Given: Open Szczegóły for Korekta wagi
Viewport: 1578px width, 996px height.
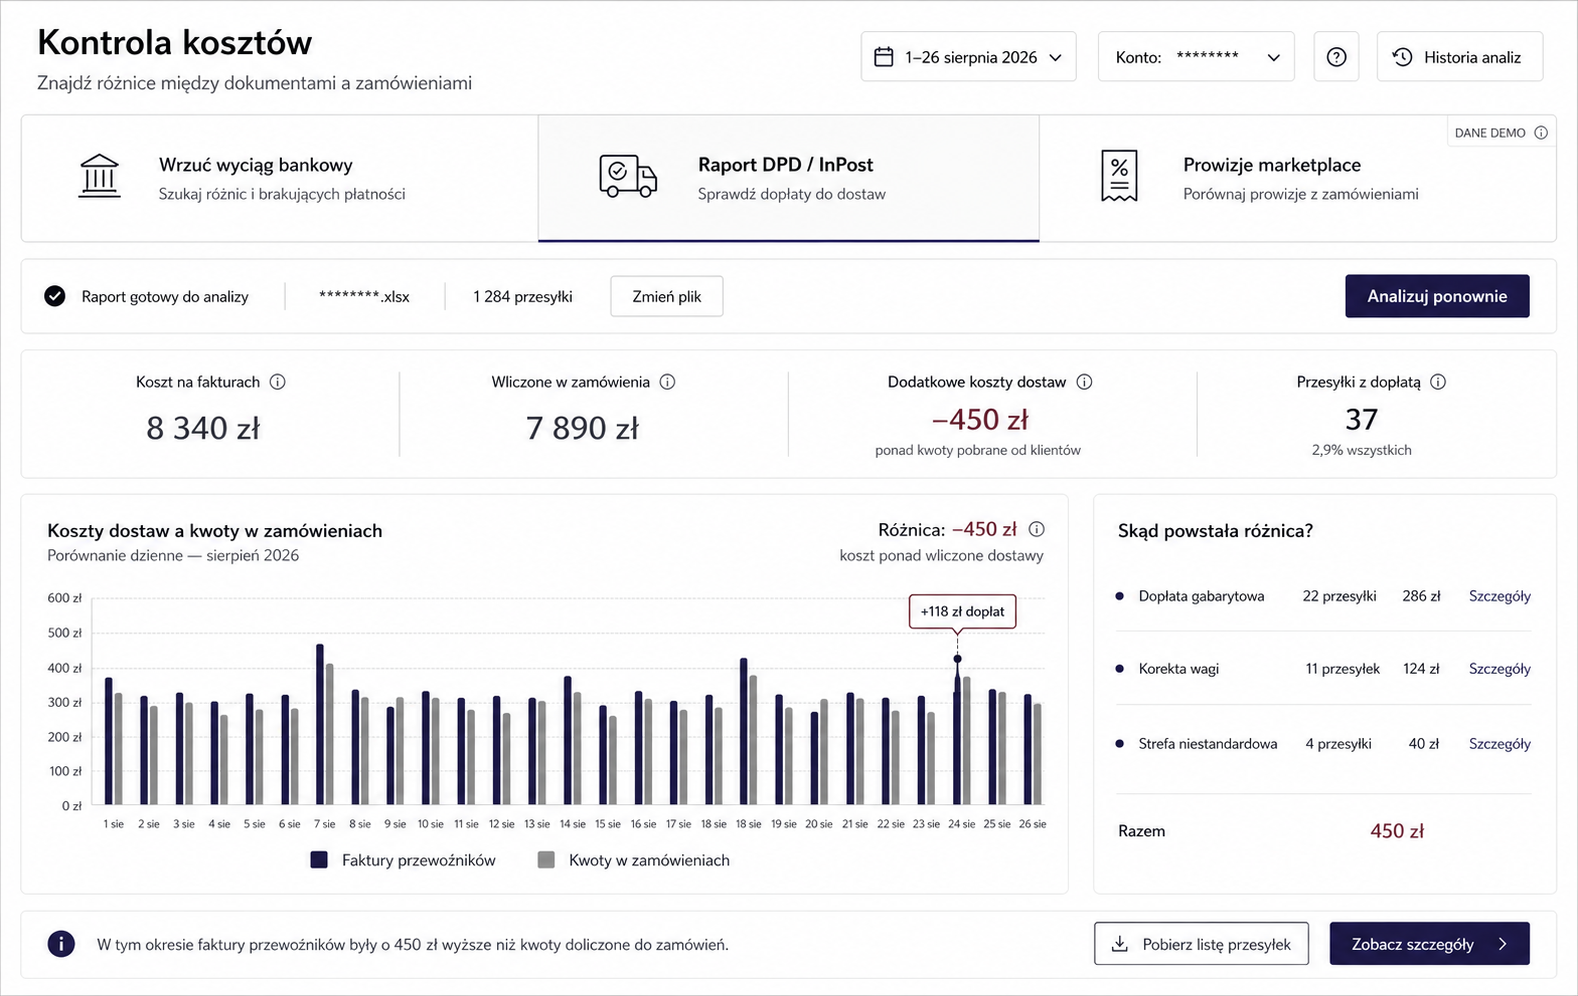Looking at the screenshot, I should click(x=1499, y=669).
